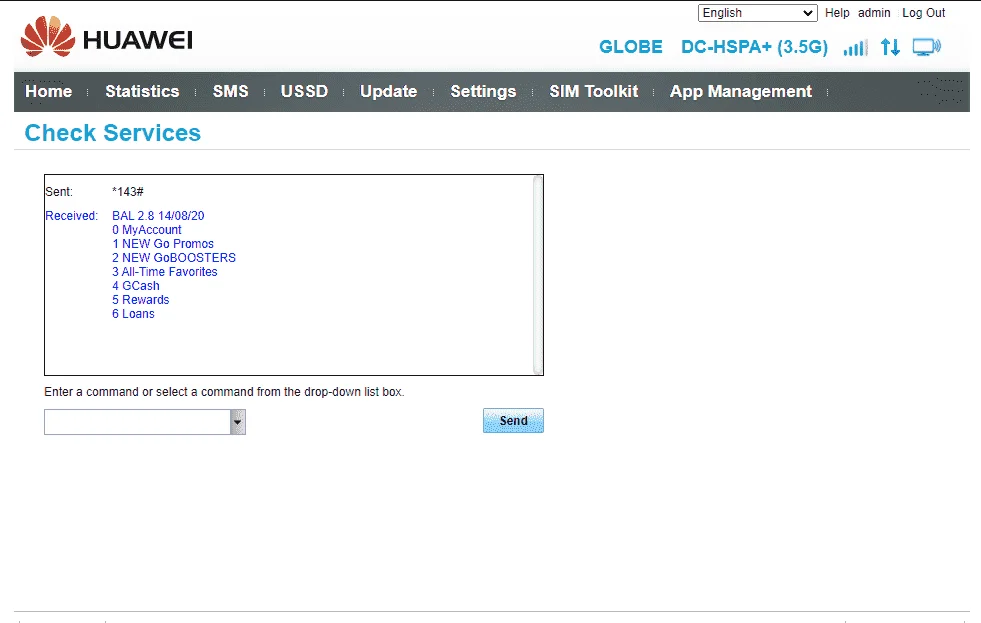Viewport: 981px width, 623px height.
Task: Click the 0 MyAccount line
Action: [147, 230]
